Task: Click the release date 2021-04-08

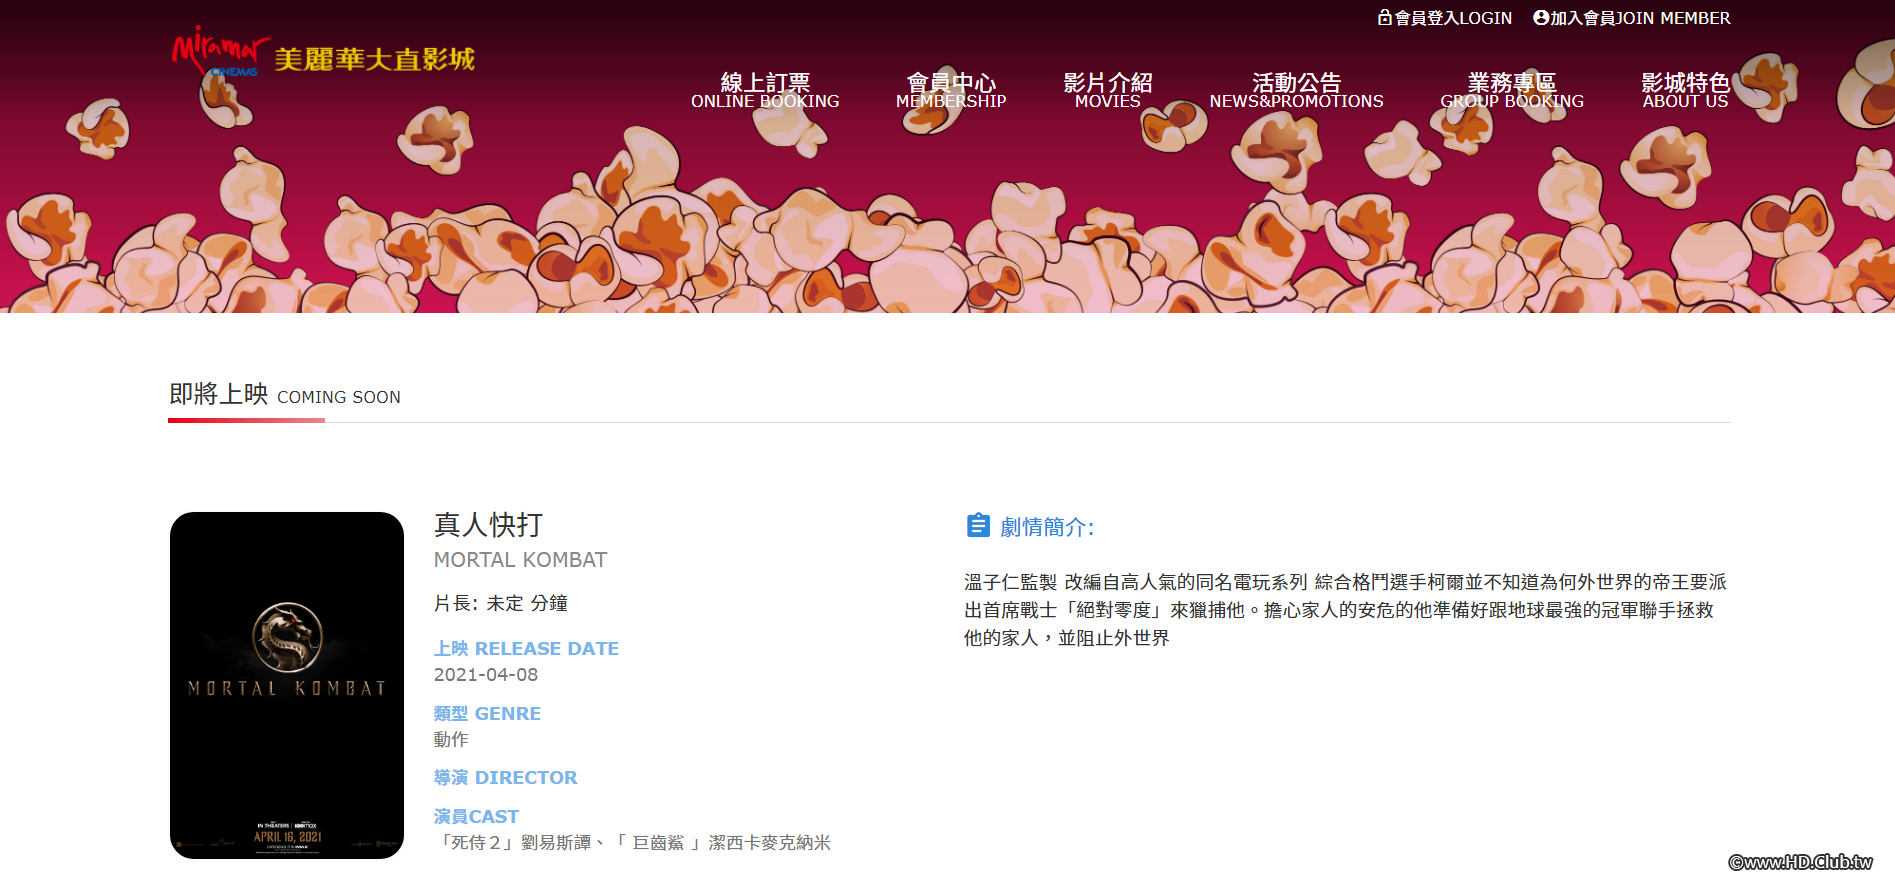Action: [x=486, y=675]
